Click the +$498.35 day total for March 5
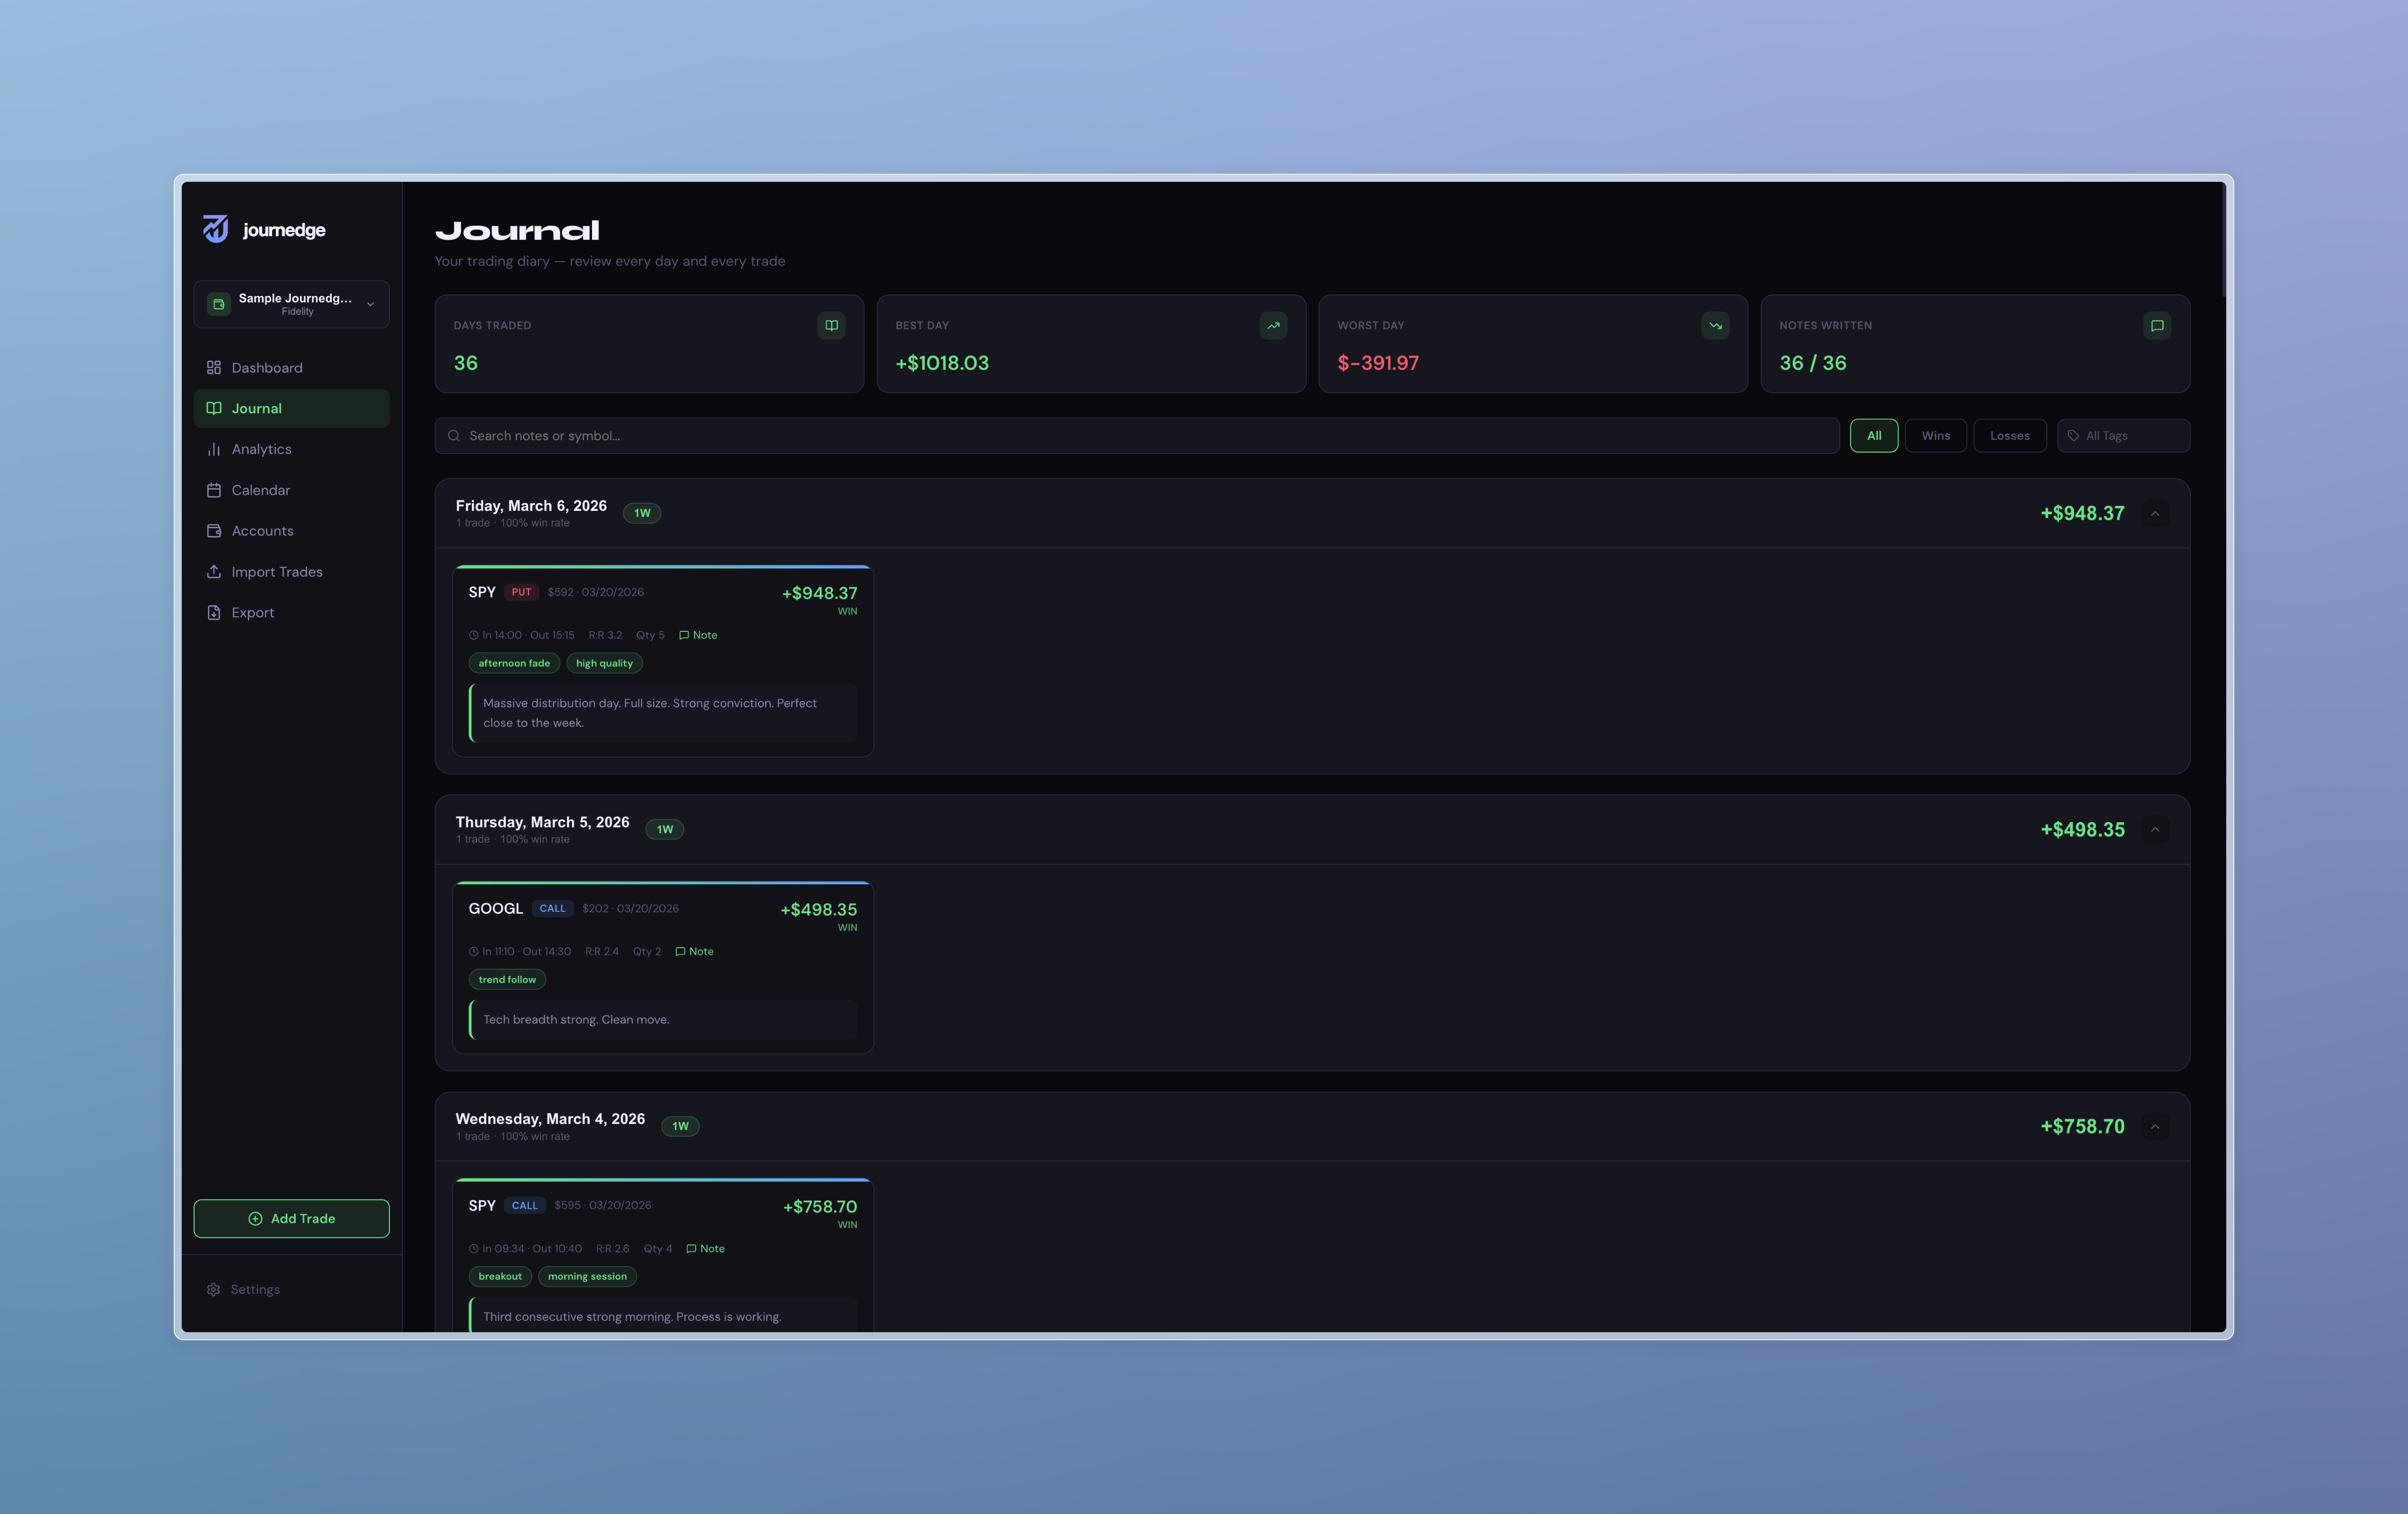 point(2082,830)
